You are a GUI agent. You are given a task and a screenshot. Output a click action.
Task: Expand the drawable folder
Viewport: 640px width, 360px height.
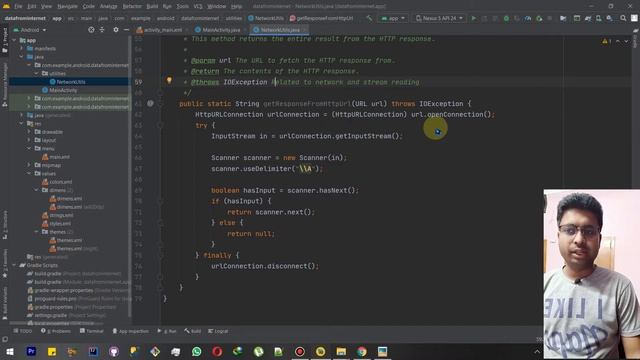(29, 132)
